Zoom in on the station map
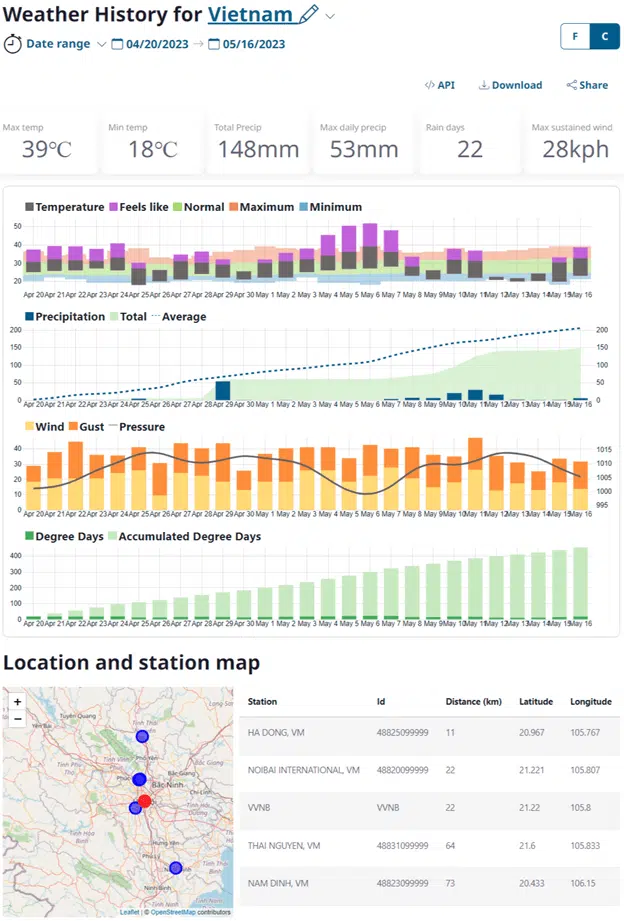Viewport: 624px width, 921px height. click(x=17, y=702)
